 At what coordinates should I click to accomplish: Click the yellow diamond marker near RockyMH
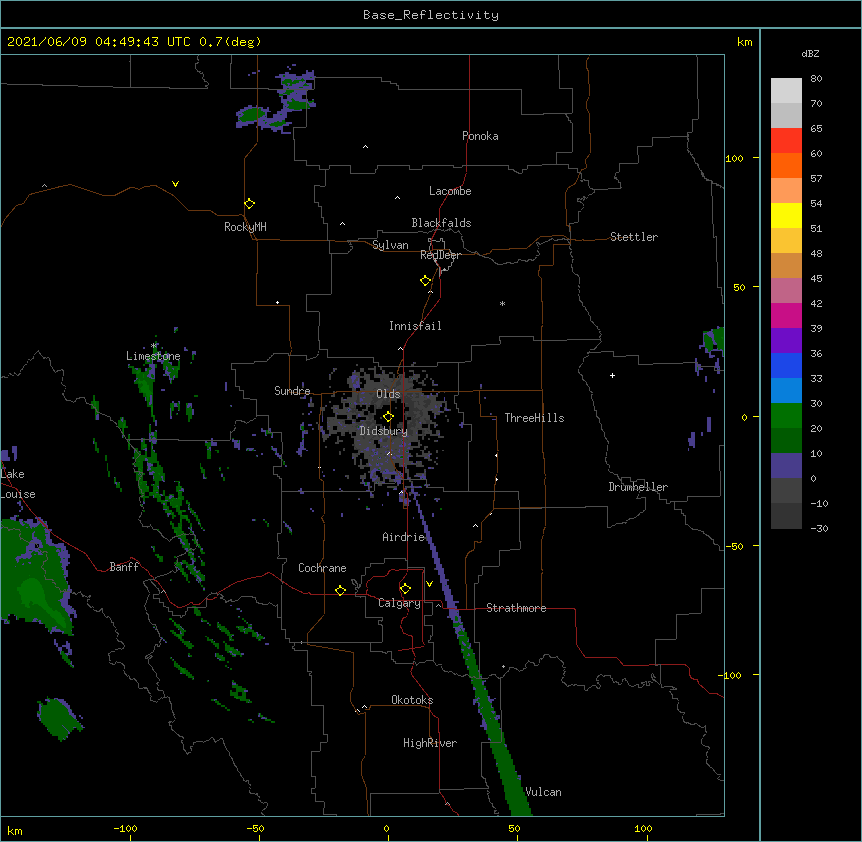tap(249, 203)
